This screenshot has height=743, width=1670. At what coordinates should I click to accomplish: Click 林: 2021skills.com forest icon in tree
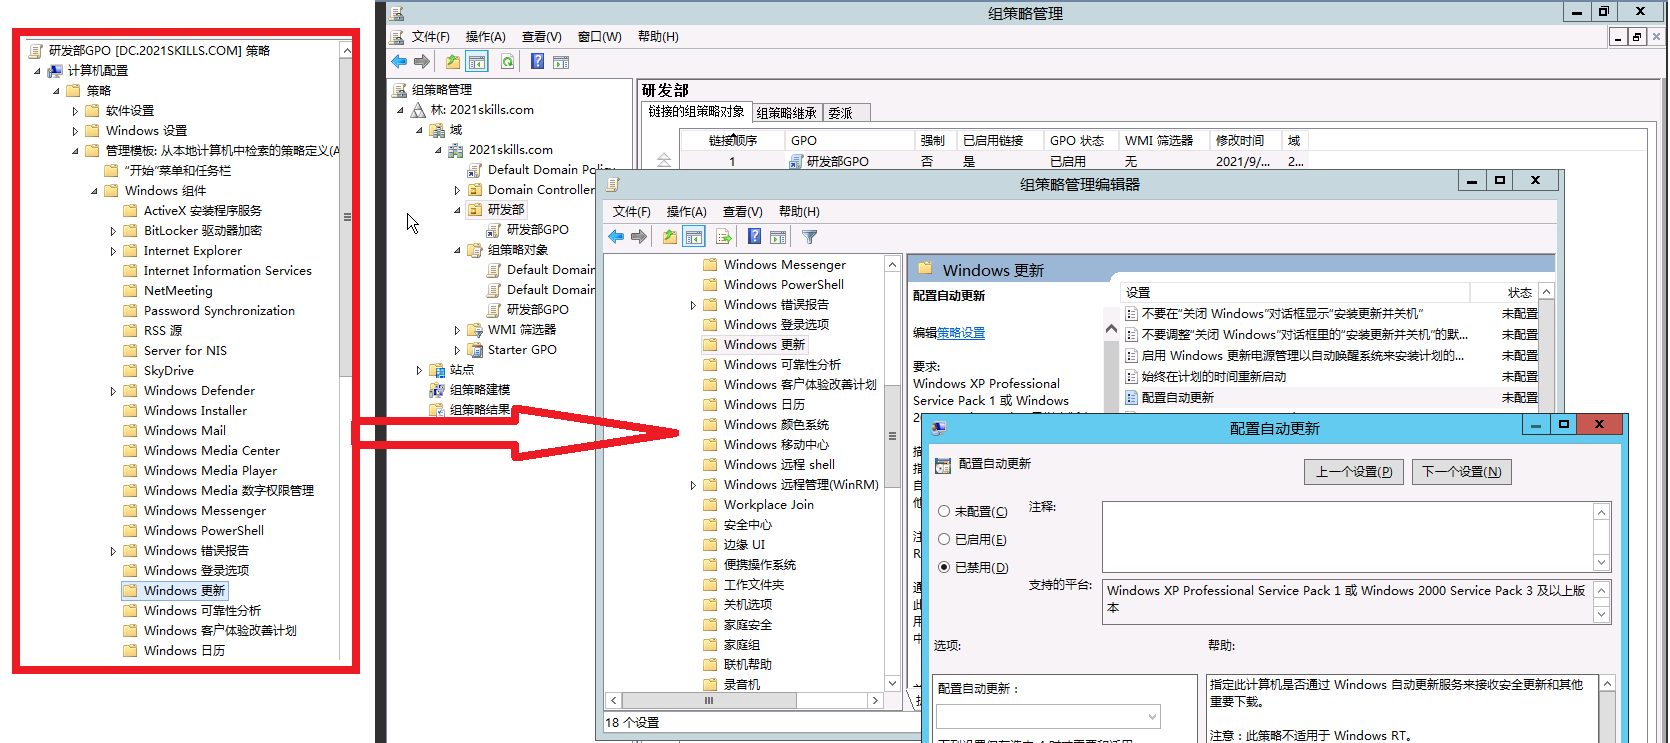click(x=418, y=110)
